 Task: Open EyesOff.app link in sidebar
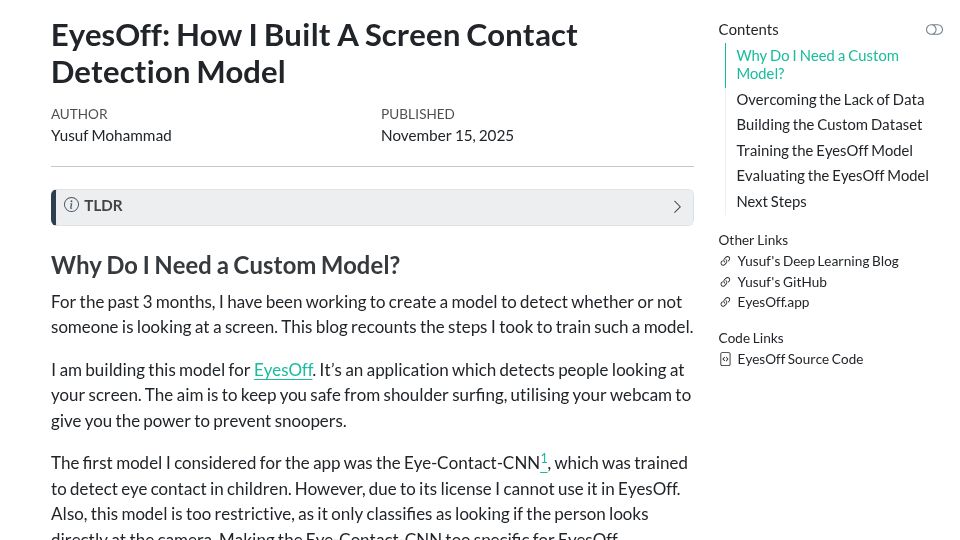773,302
